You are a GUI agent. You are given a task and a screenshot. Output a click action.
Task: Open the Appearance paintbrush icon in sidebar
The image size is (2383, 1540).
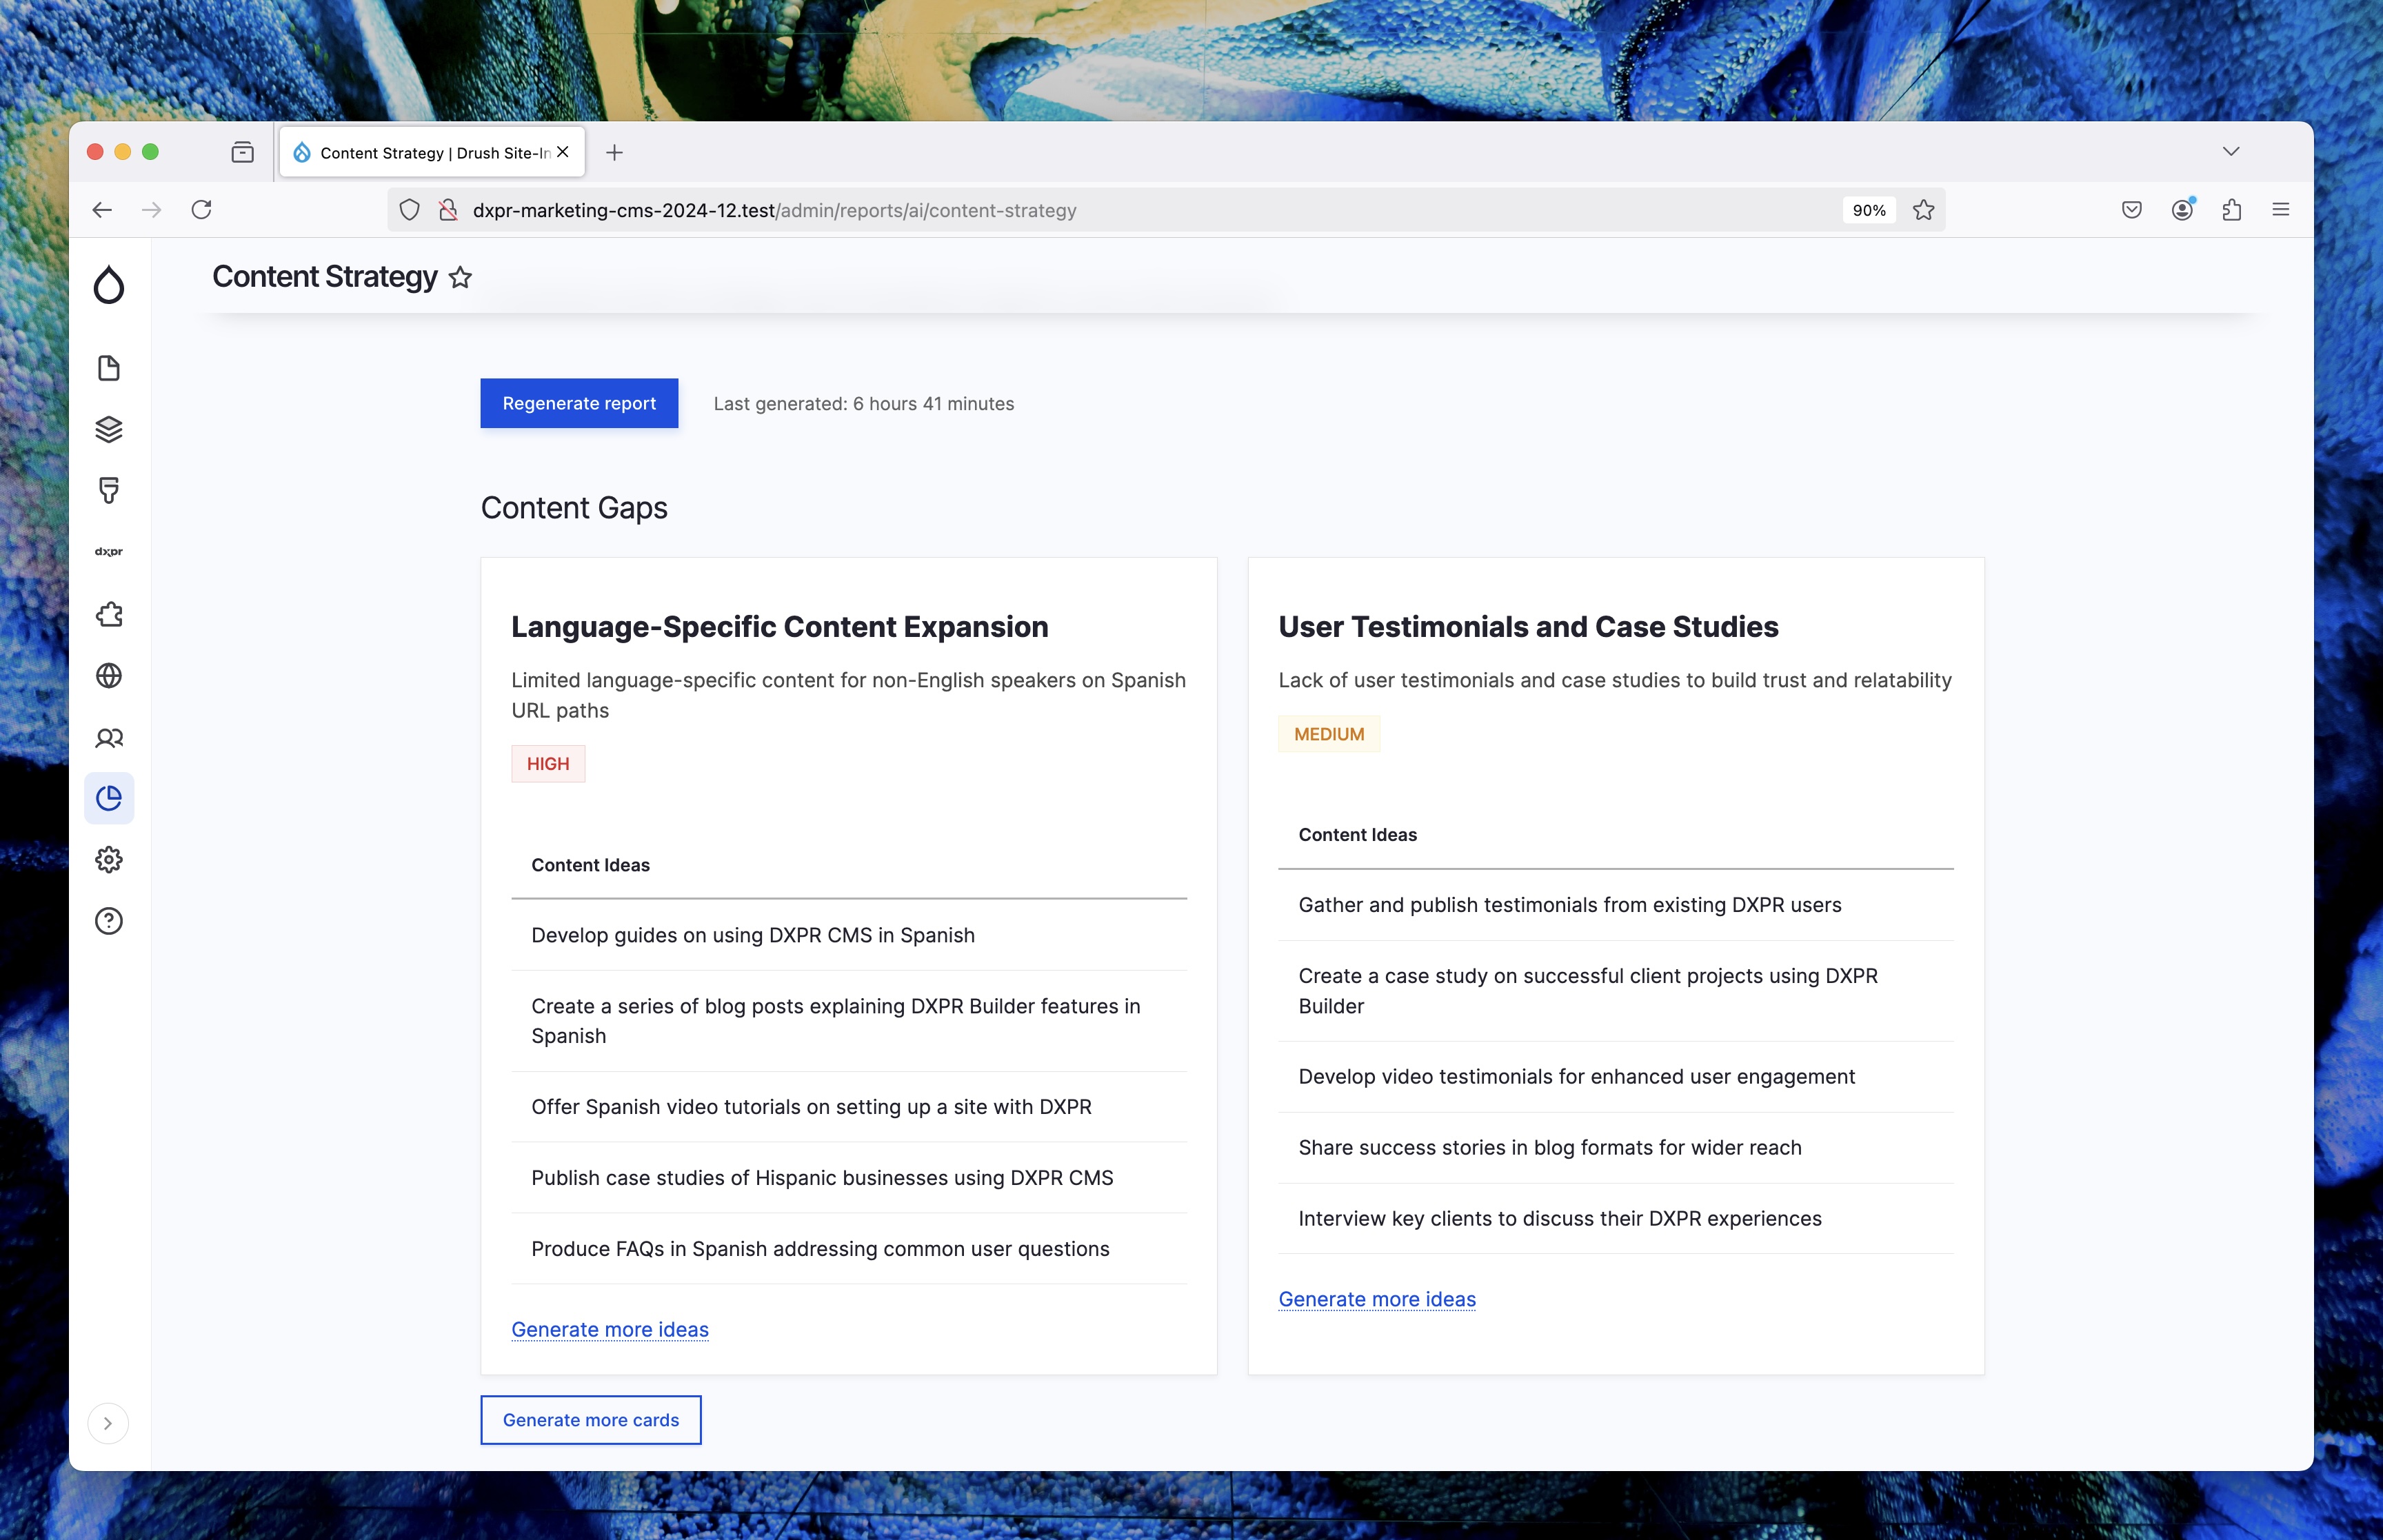[x=108, y=490]
